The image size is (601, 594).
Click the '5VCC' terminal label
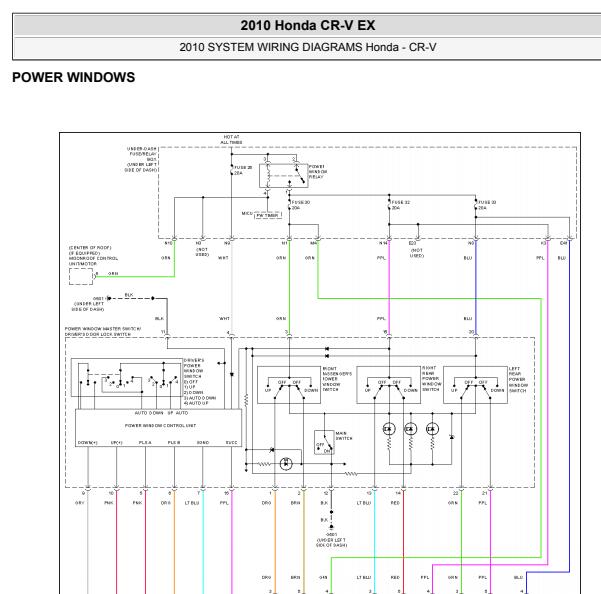[232, 443]
